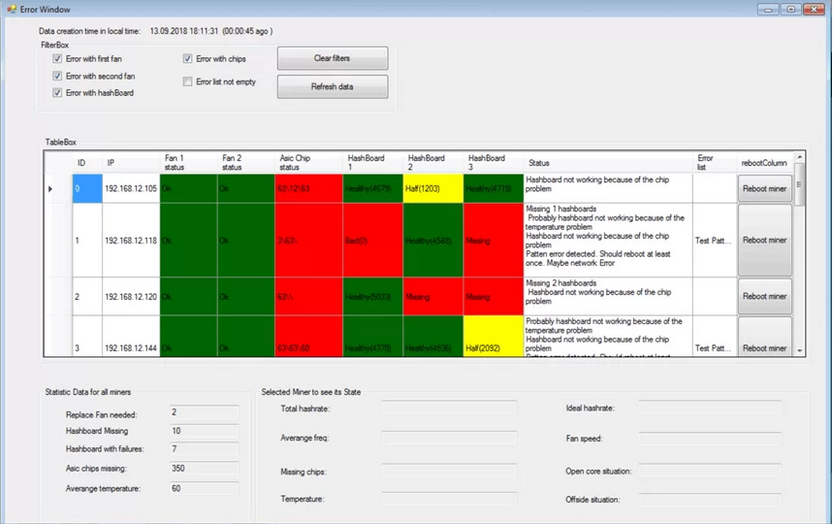Viewport: 833px width, 524px height.
Task: Click Asic chip cell 3\63\ in row 1
Action: pos(309,240)
